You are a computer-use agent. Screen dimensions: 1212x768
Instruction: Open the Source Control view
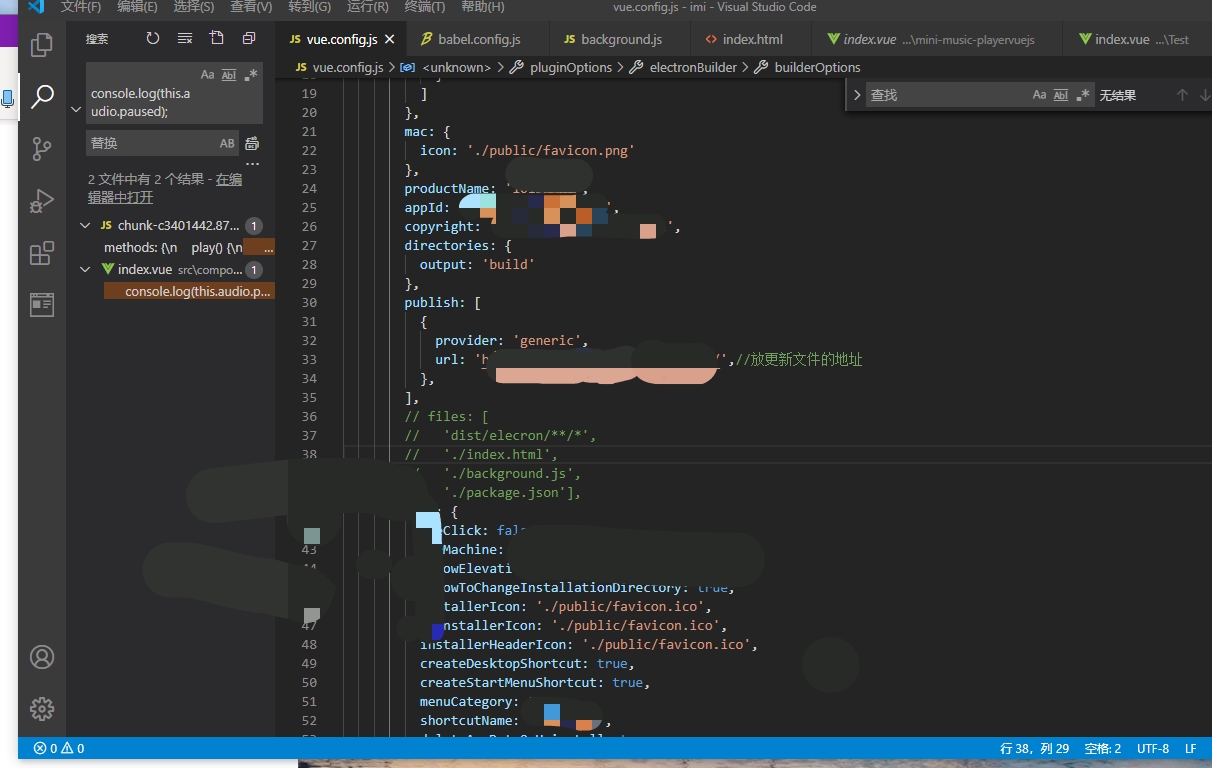pos(42,149)
